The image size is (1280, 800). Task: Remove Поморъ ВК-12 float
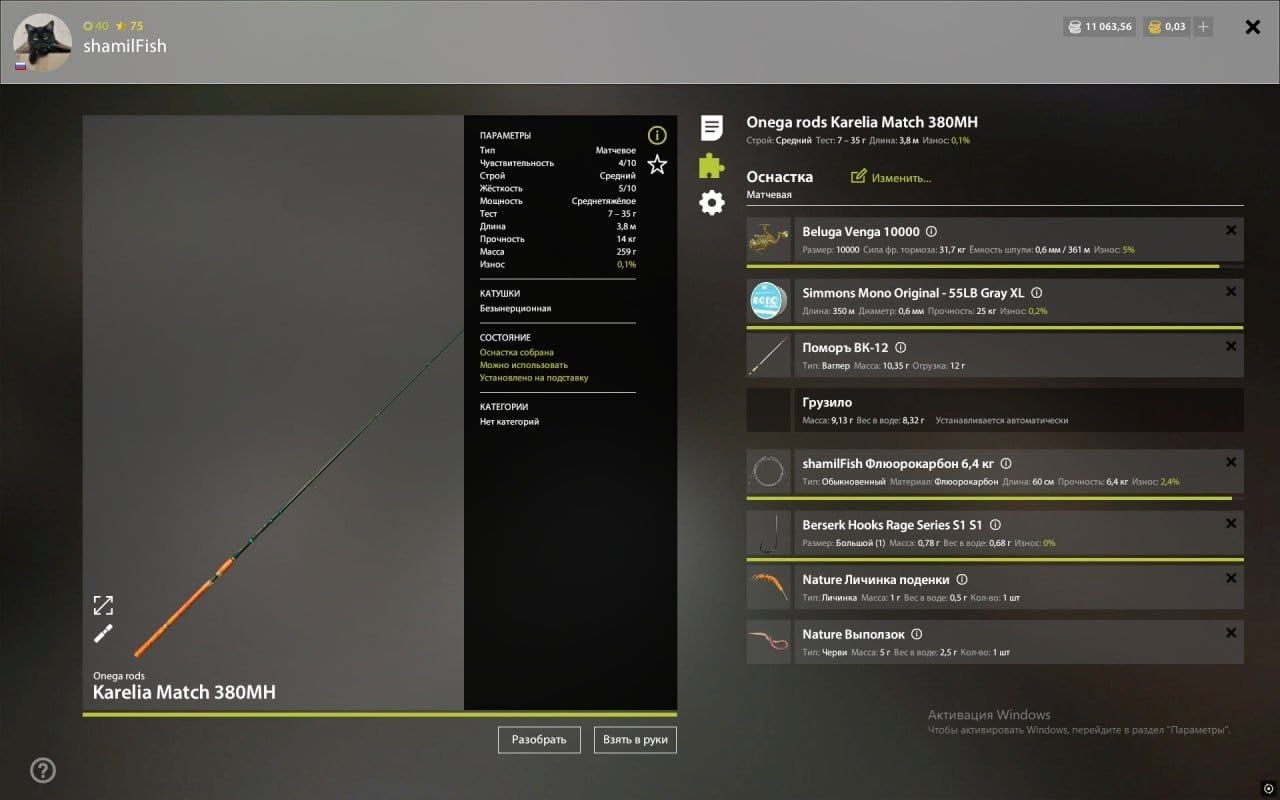[x=1231, y=346]
